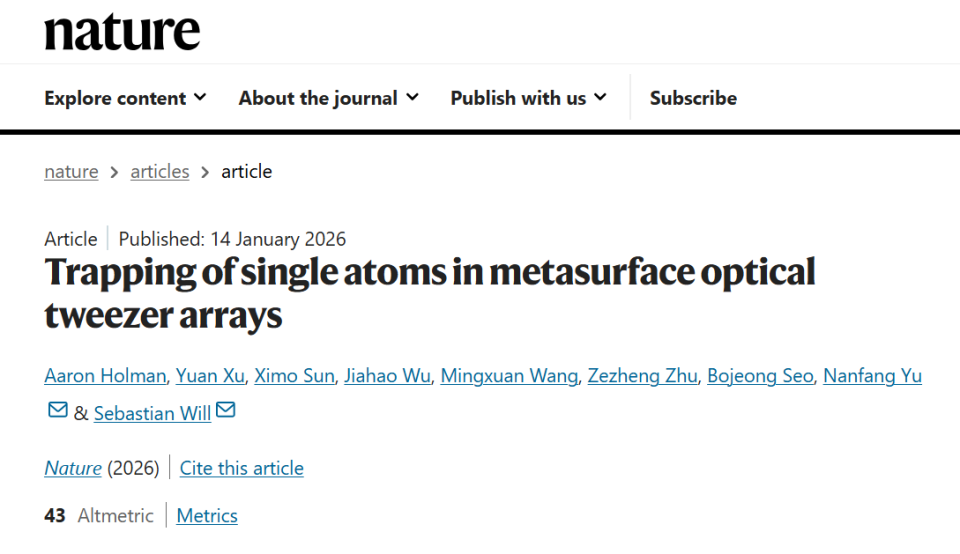The width and height of the screenshot is (960, 554).
Task: Click the Subscribe menu item
Action: [693, 98]
